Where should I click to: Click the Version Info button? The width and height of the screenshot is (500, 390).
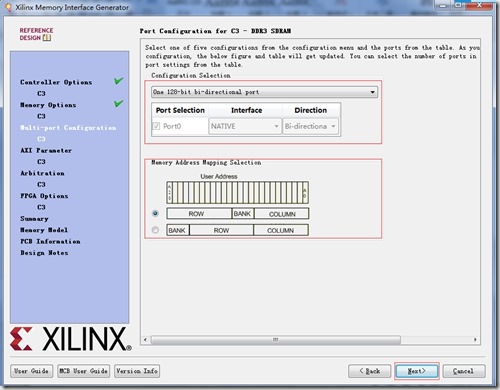pos(137,371)
